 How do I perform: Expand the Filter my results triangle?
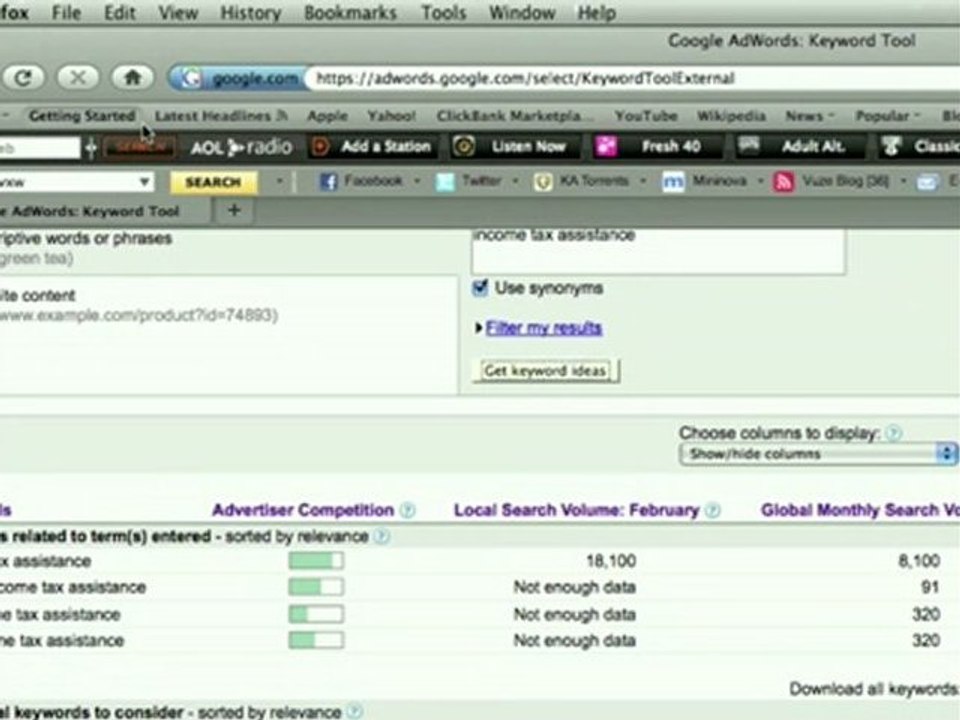click(479, 328)
